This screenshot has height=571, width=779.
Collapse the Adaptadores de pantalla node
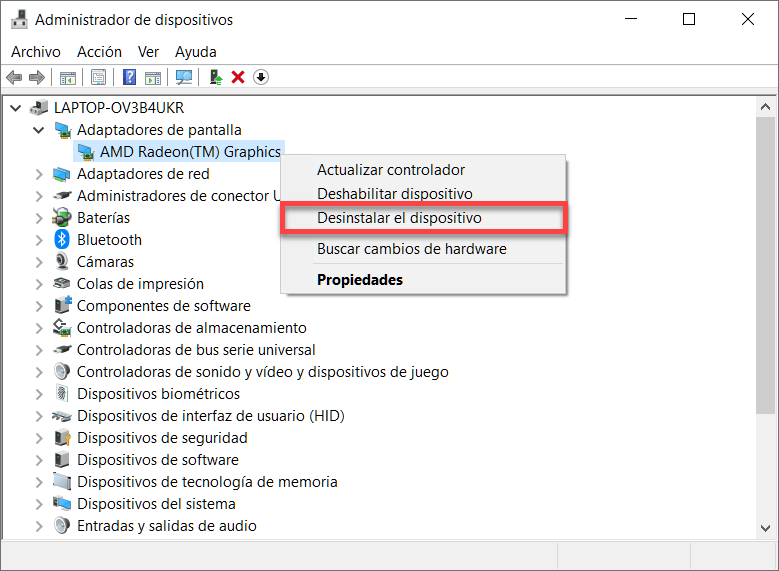39,130
